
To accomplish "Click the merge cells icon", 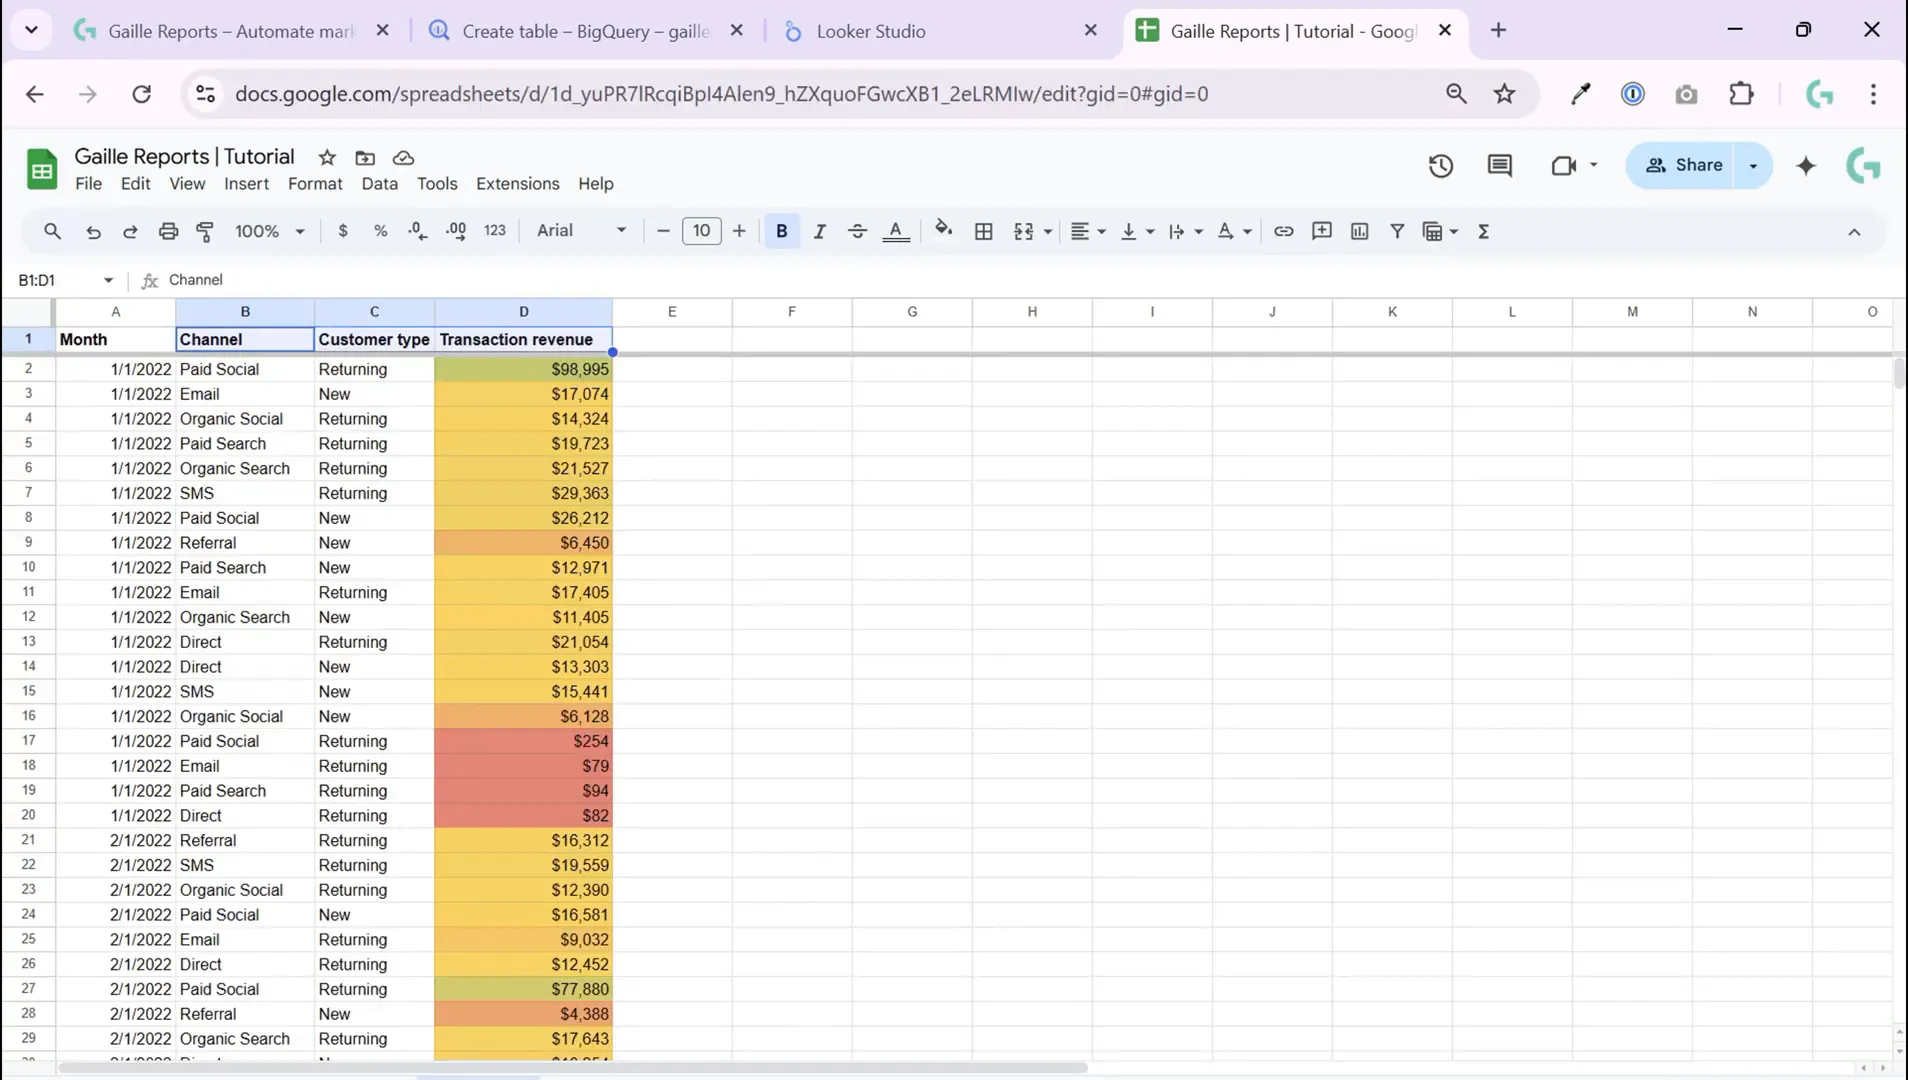I will pos(1023,231).
